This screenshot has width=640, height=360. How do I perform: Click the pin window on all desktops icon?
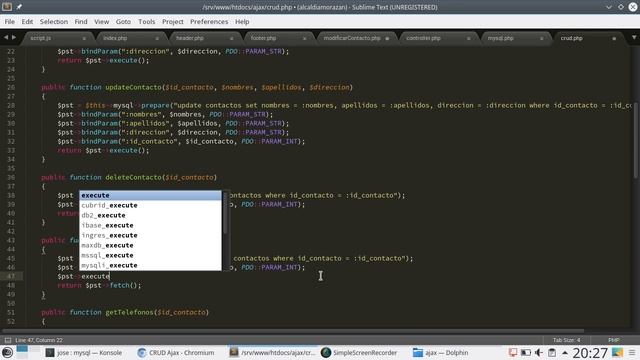[19, 7]
